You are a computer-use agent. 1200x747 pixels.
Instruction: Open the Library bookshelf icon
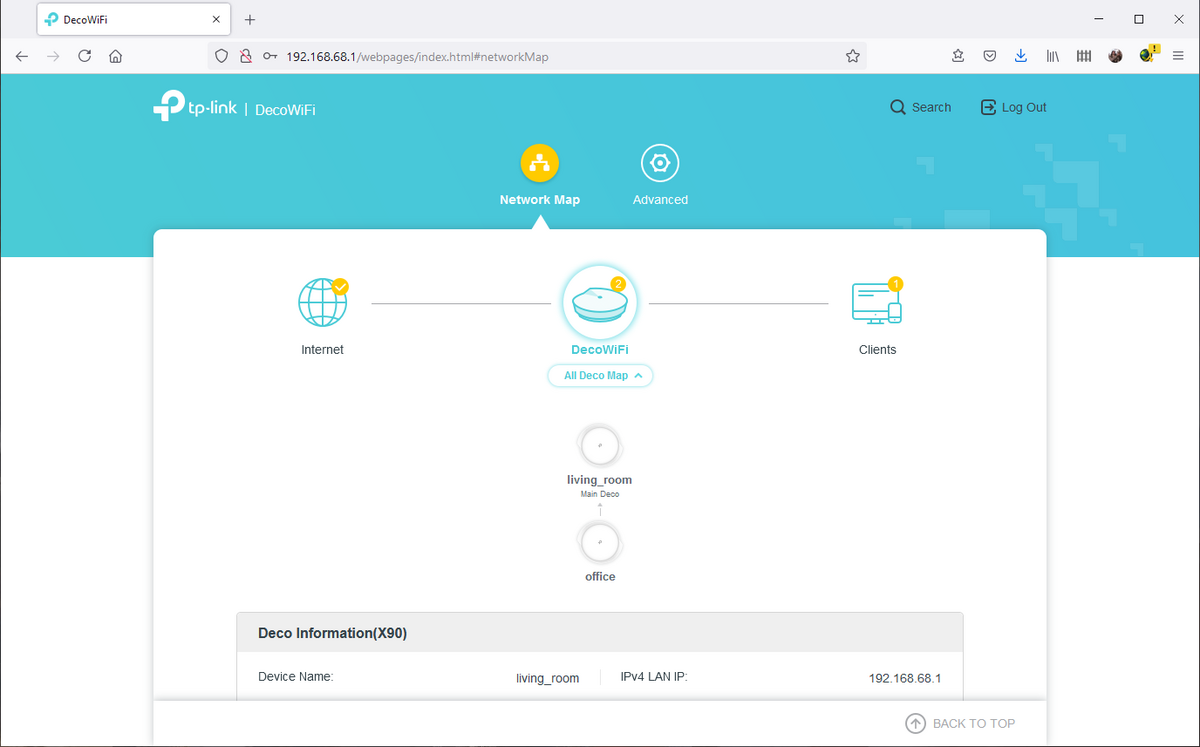point(1053,57)
